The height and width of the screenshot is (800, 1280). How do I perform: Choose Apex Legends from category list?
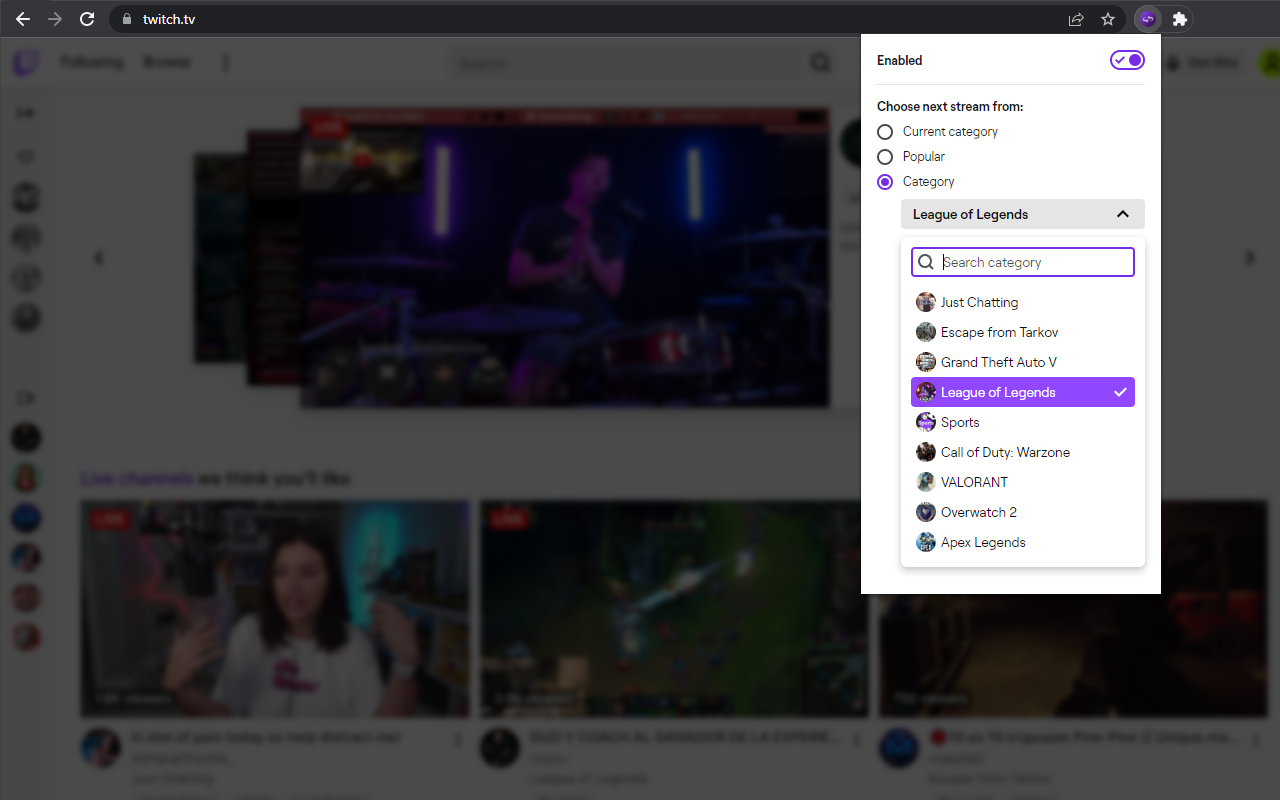[1023, 542]
